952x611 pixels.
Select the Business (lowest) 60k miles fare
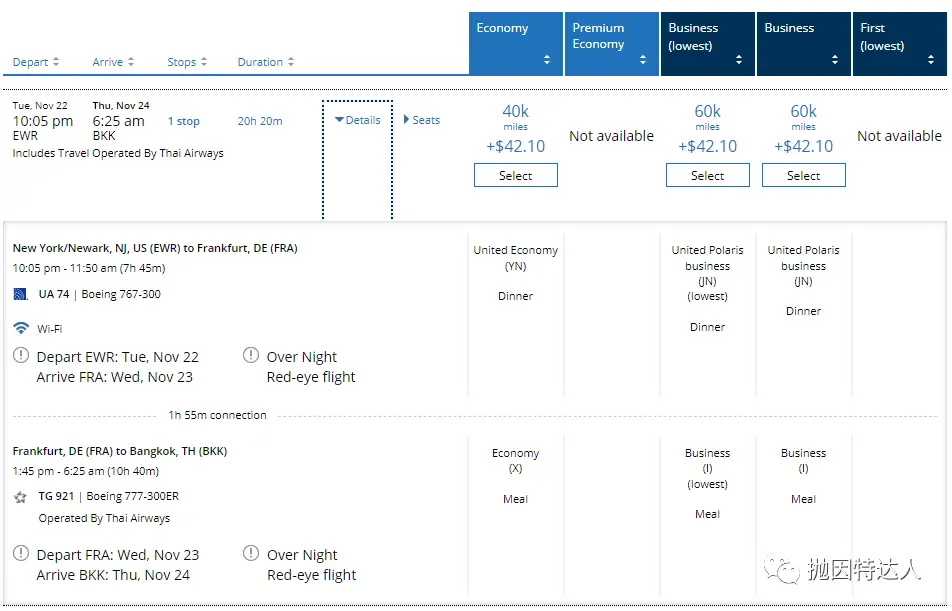[x=708, y=176]
